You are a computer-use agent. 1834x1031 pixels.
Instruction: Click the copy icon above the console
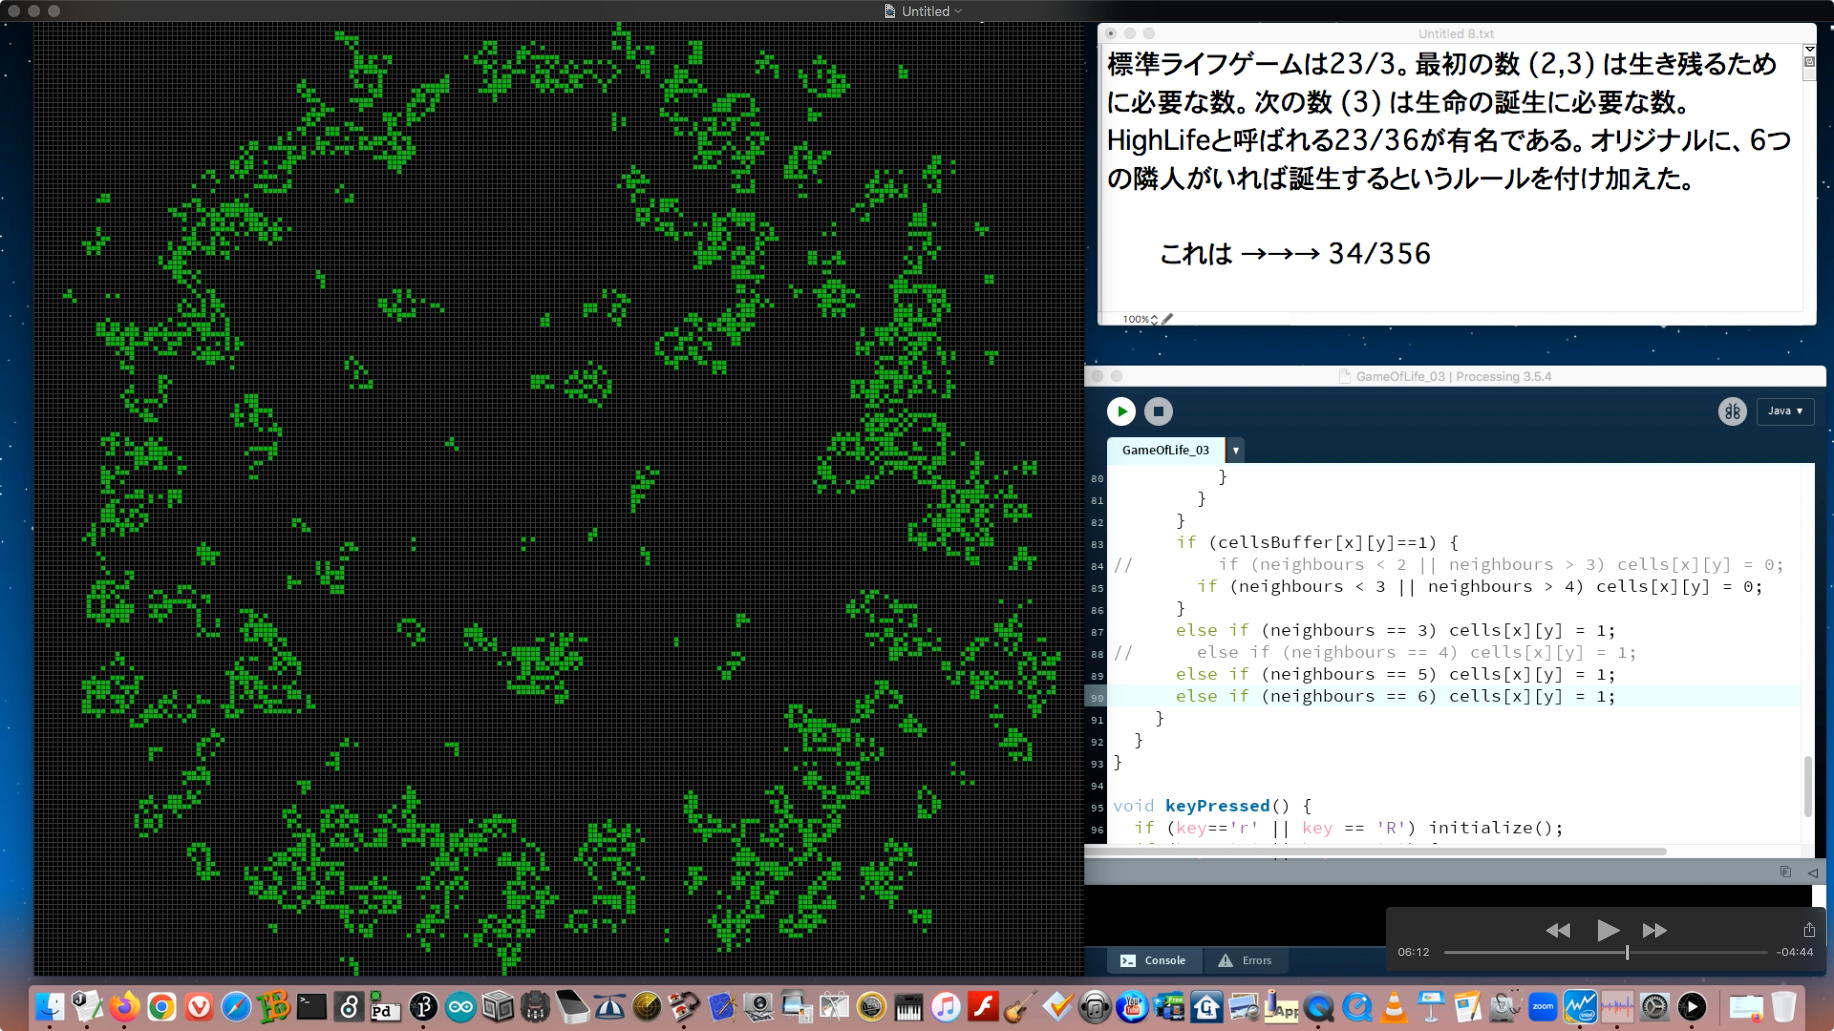coord(1785,872)
